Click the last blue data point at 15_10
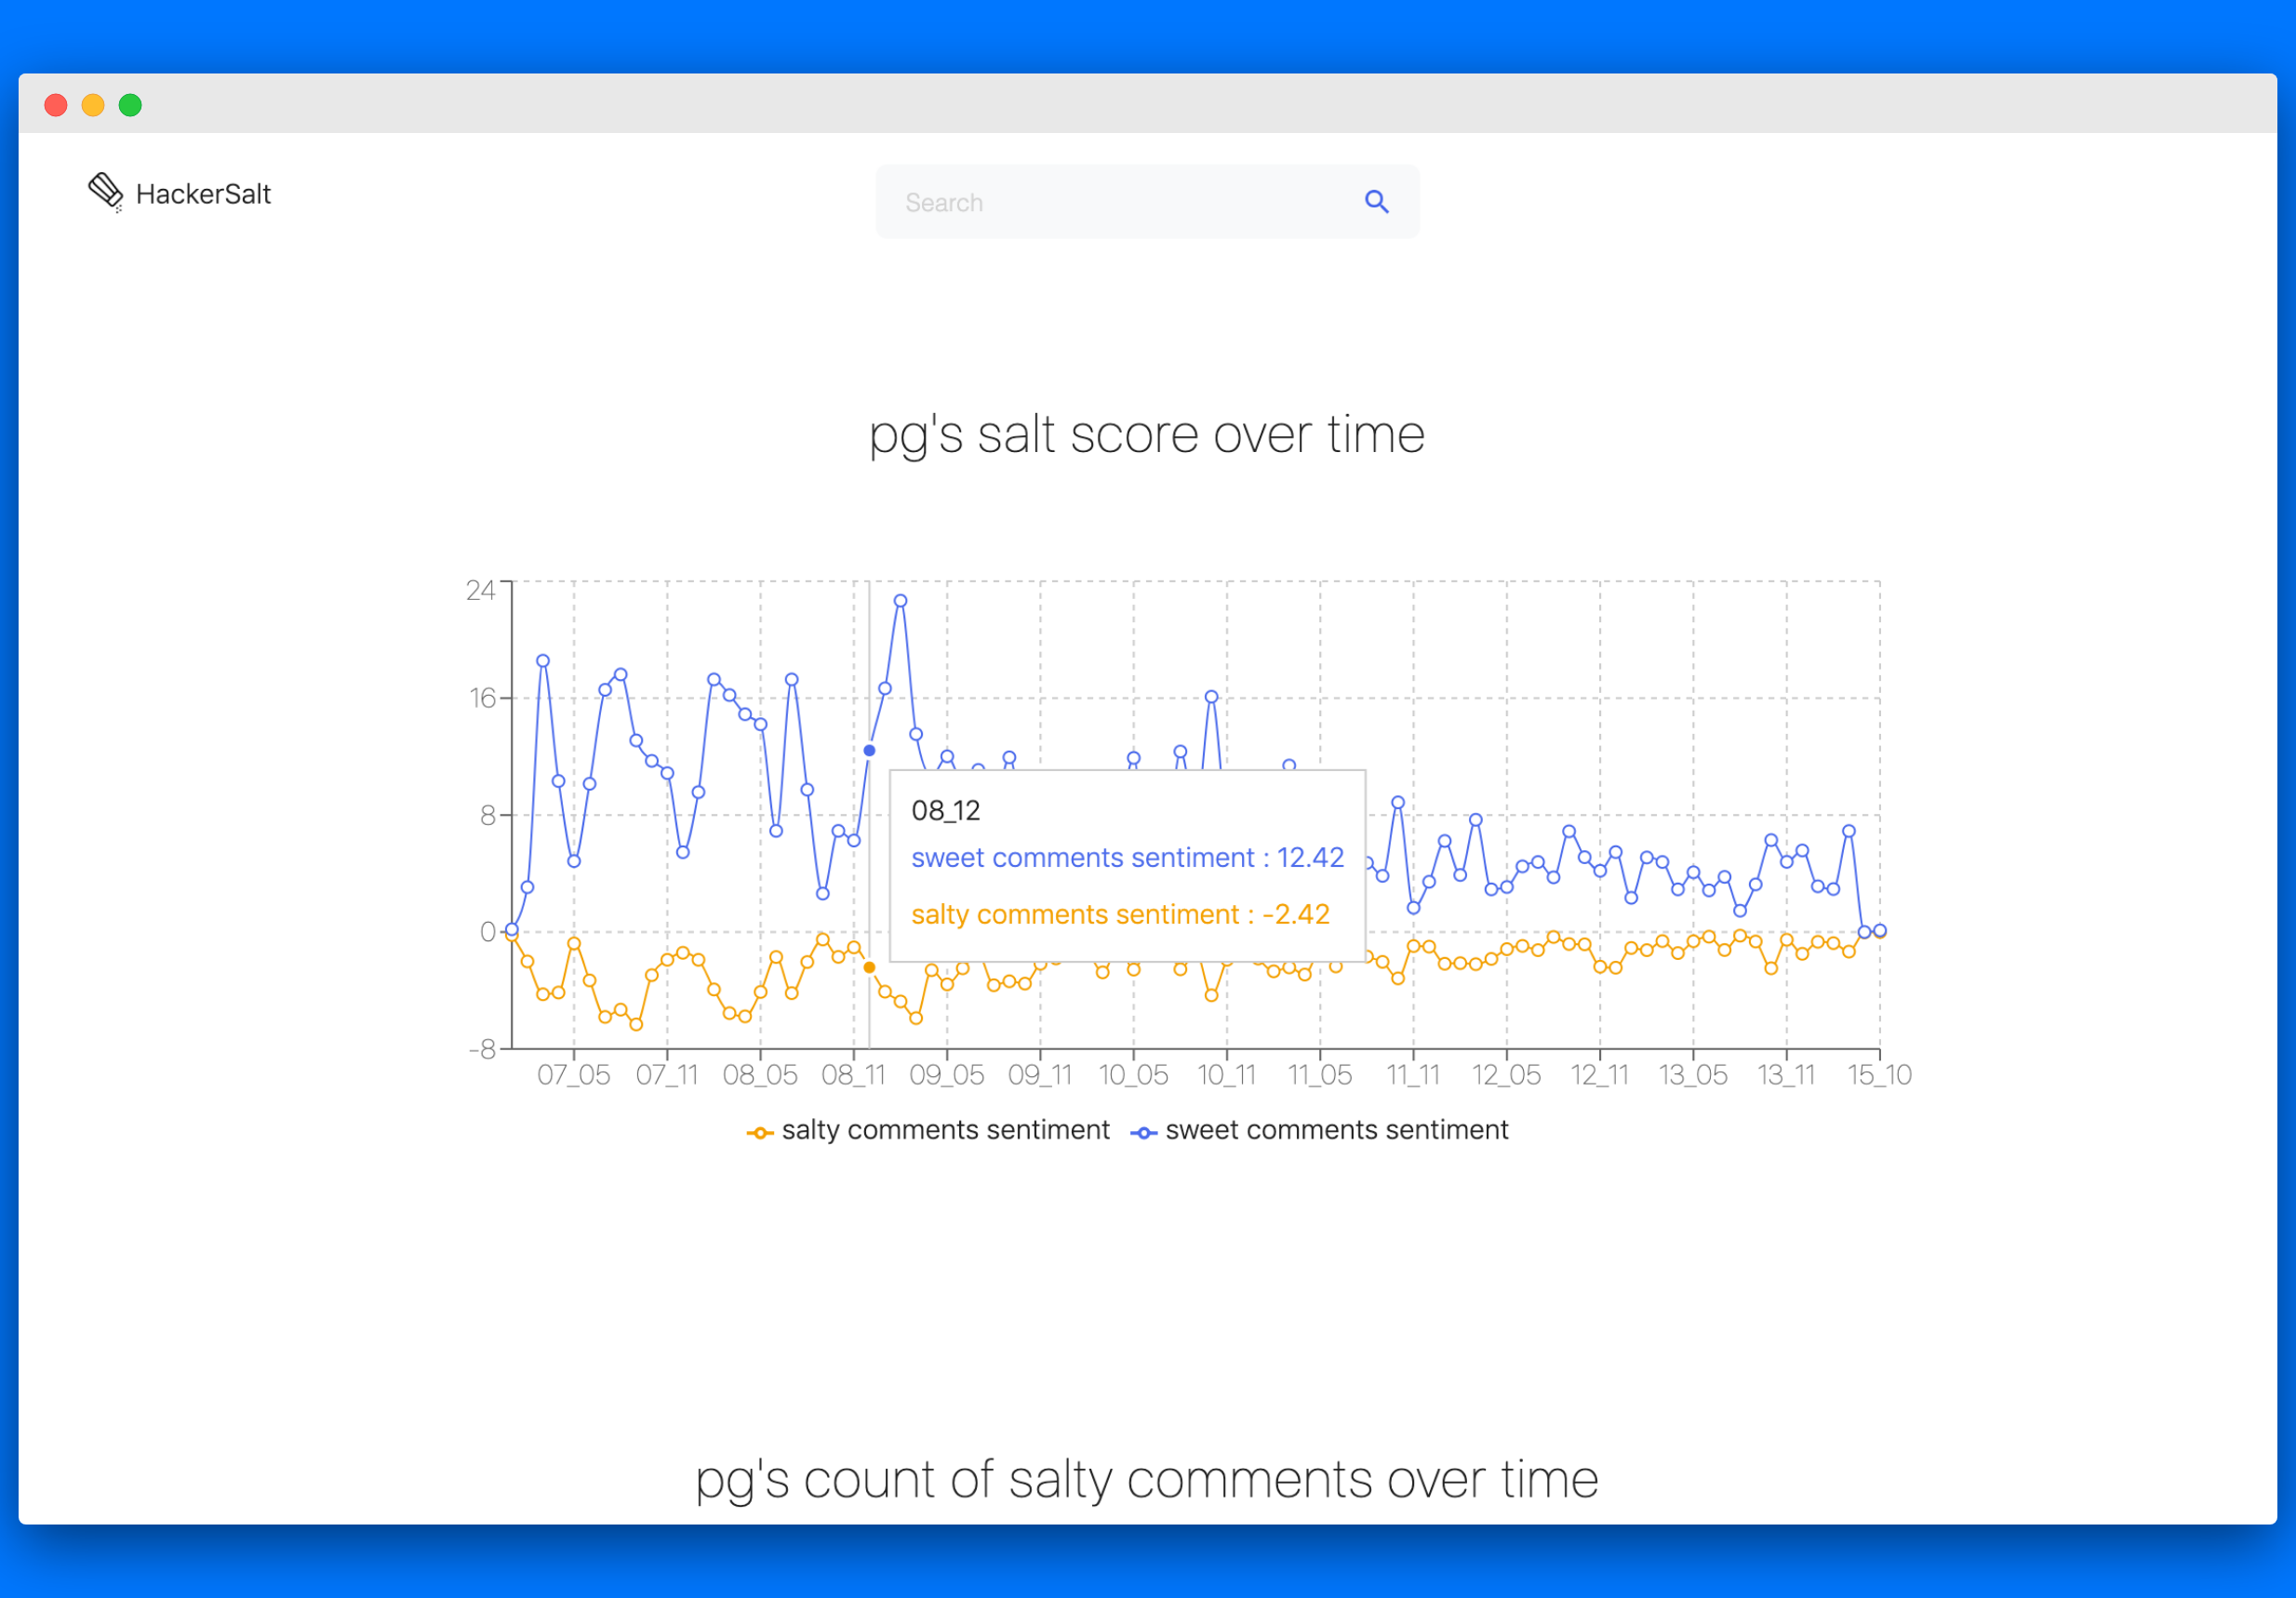 click(1879, 931)
